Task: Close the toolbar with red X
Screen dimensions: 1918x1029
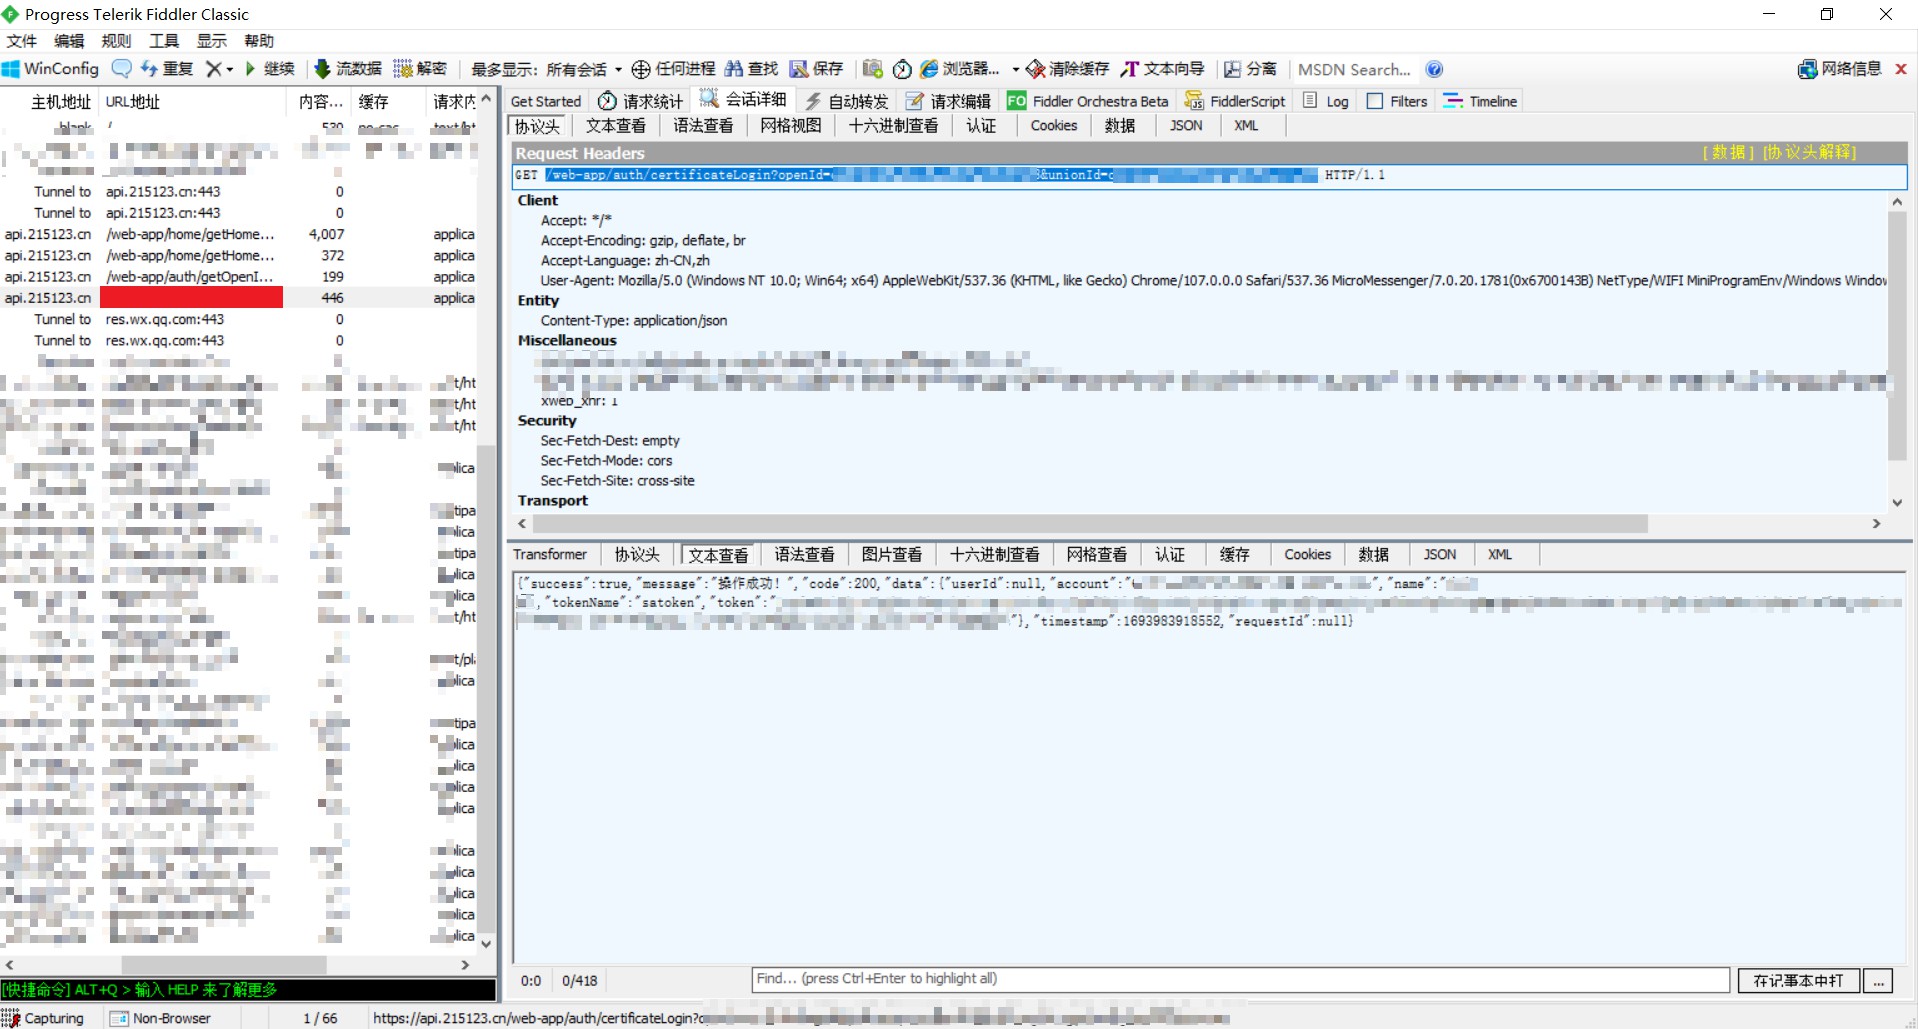Action: click(x=1901, y=69)
